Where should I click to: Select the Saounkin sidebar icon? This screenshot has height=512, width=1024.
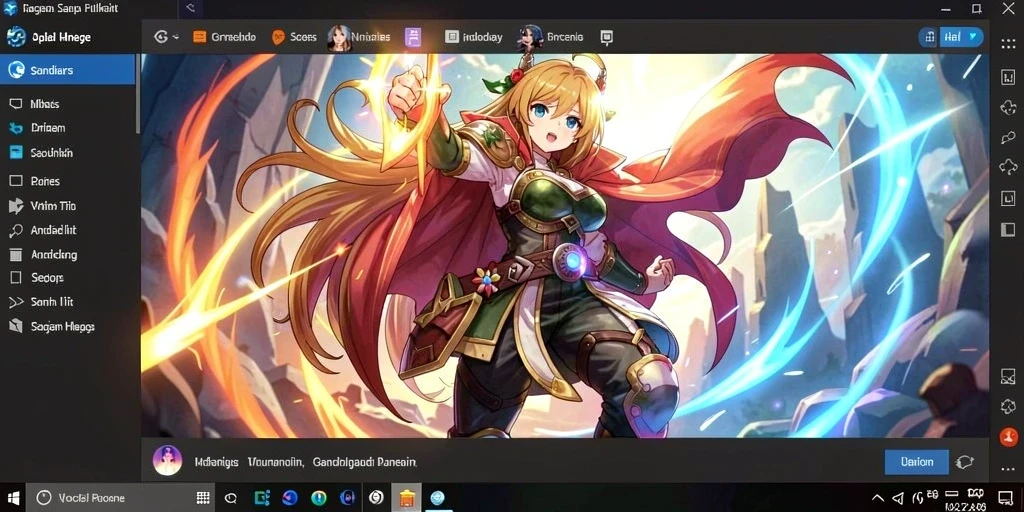(x=16, y=153)
